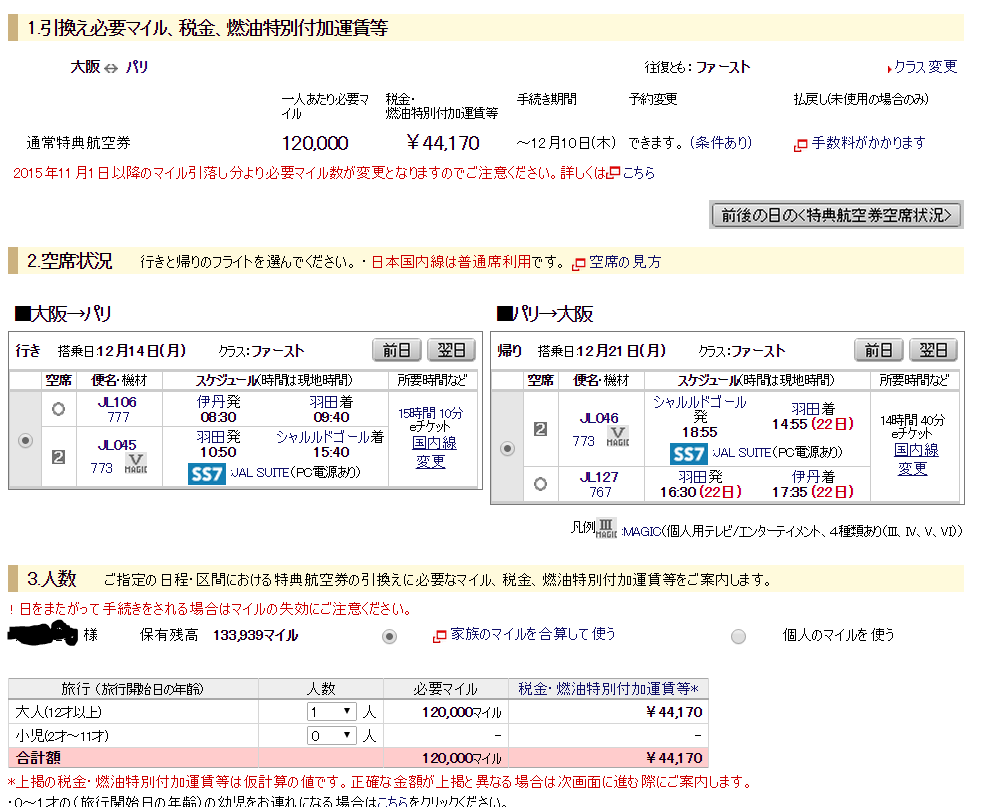The width and height of the screenshot is (986, 807).
Task: Open the 家族のマイルを合算して使う link
Action: pyautogui.click(x=533, y=634)
